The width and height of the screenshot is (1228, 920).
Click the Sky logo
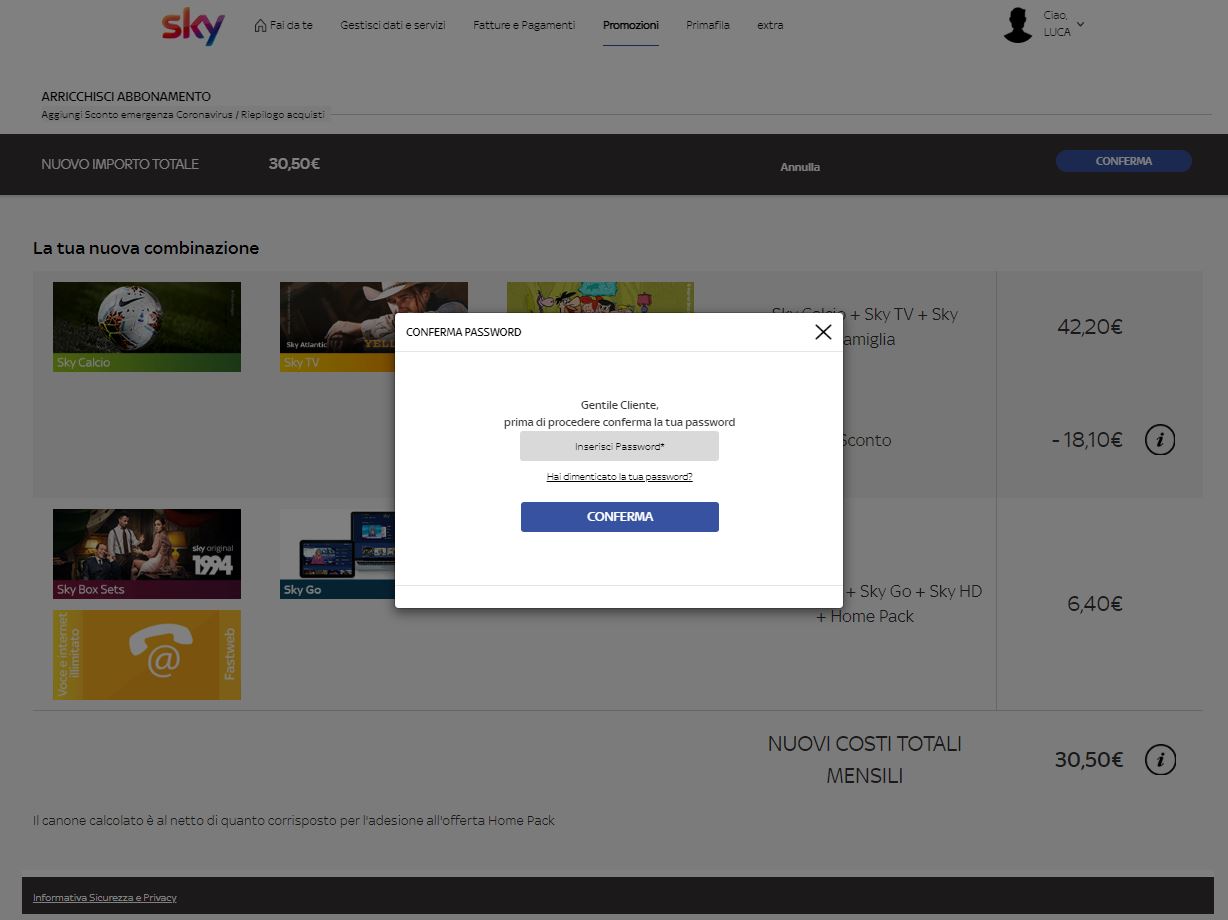pyautogui.click(x=193, y=27)
